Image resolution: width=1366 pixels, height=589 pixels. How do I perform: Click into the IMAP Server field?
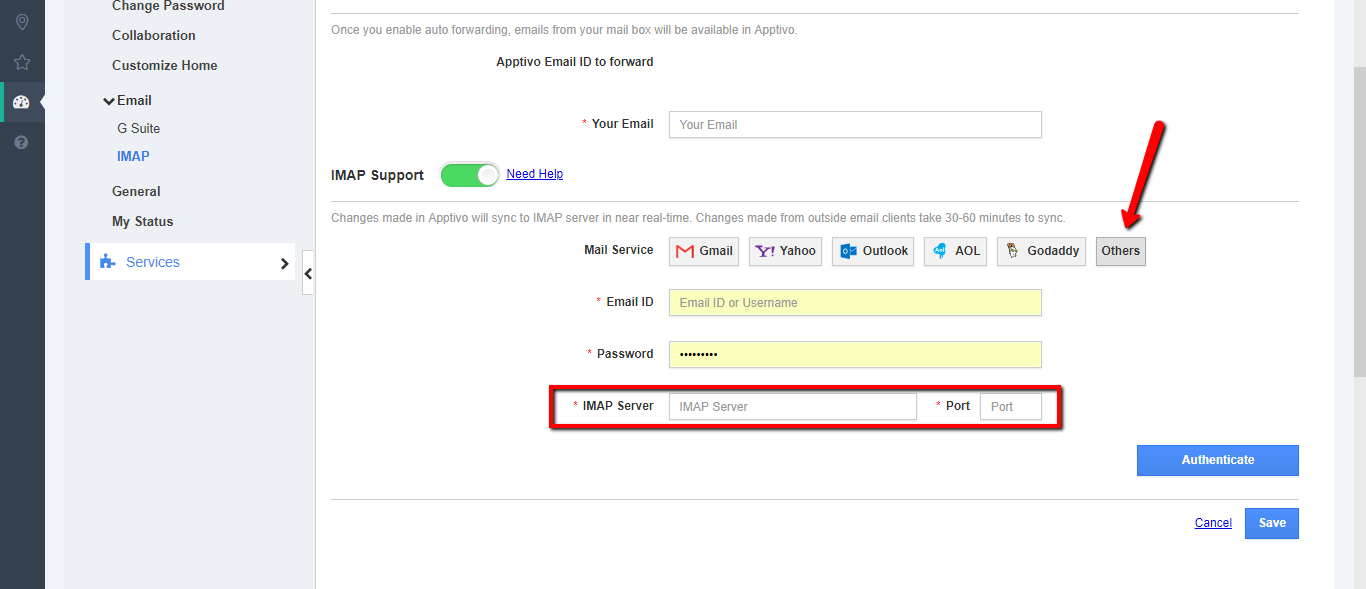point(792,407)
